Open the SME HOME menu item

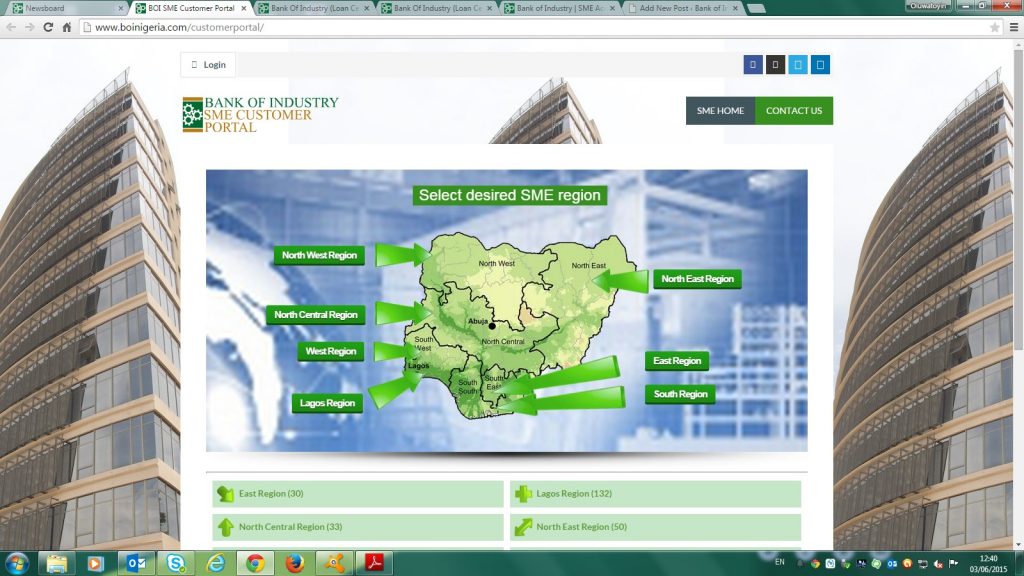pyautogui.click(x=720, y=110)
